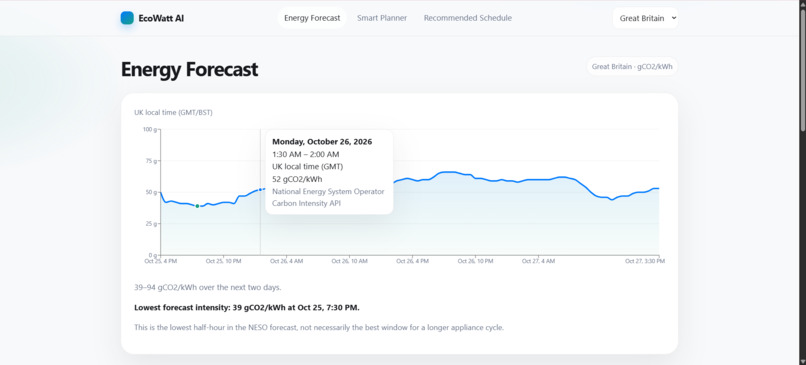
Task: Click the tooltip time '1:30 AM – 2:00 AM'
Action: click(305, 154)
